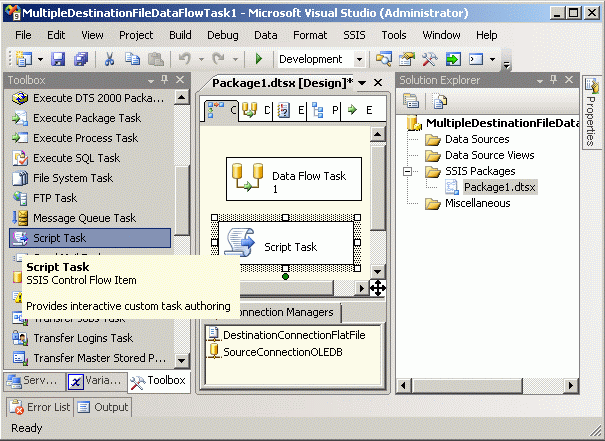Screen dimensions: 605x441
Task: Switch to Event Handlers designer tab
Action: (290, 110)
